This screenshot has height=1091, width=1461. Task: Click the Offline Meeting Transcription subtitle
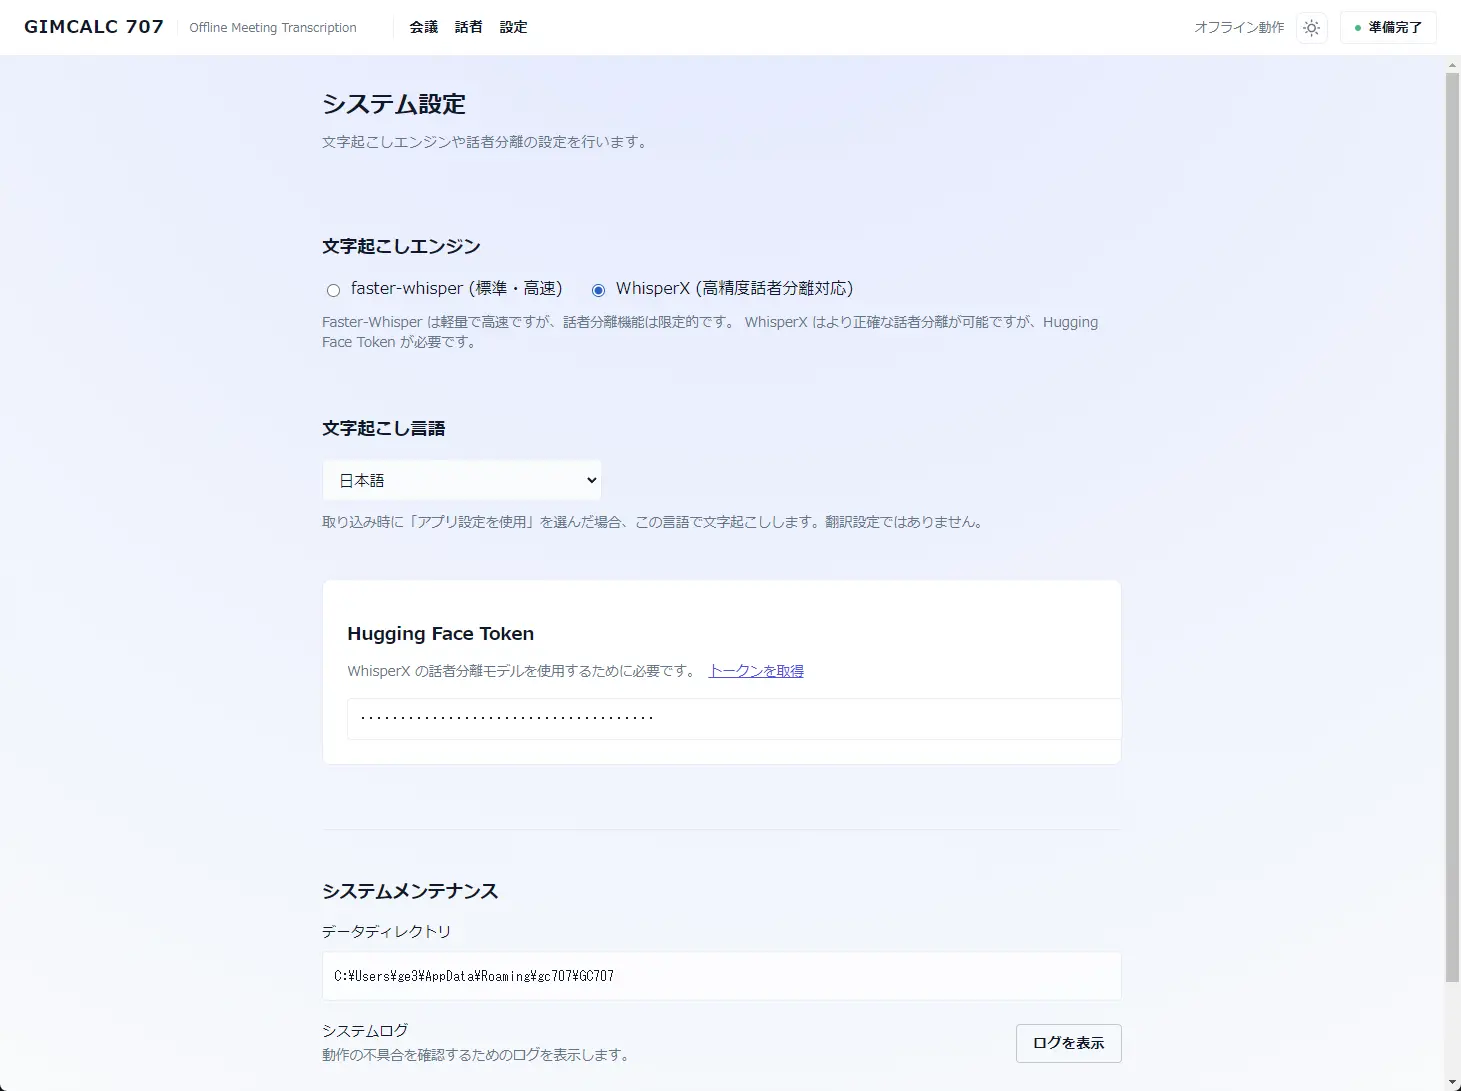(273, 28)
